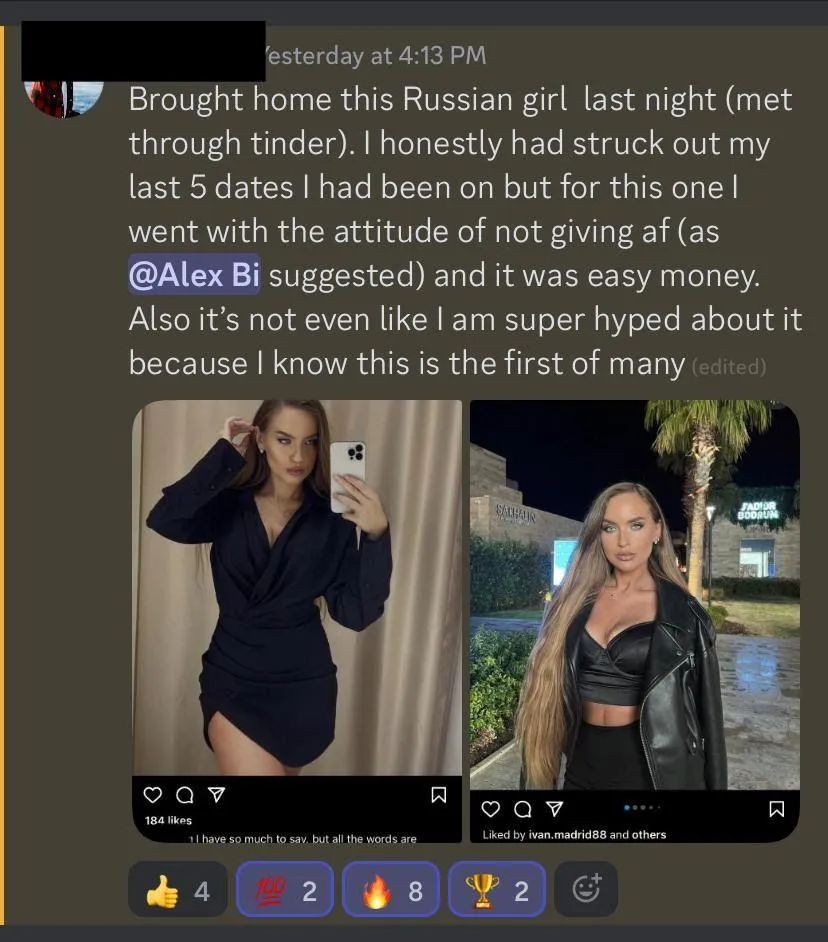Click the comment icon under the right photo

[523, 809]
